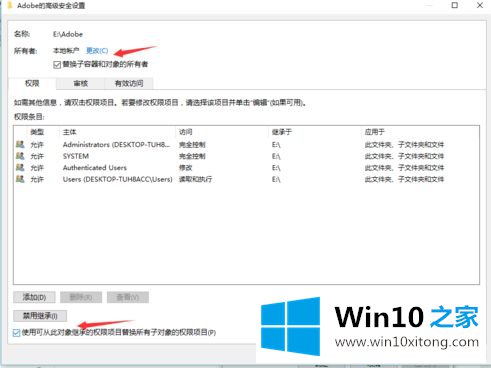Select the user icon of the SYSTEM entry
The height and width of the screenshot is (368, 491).
pos(20,156)
